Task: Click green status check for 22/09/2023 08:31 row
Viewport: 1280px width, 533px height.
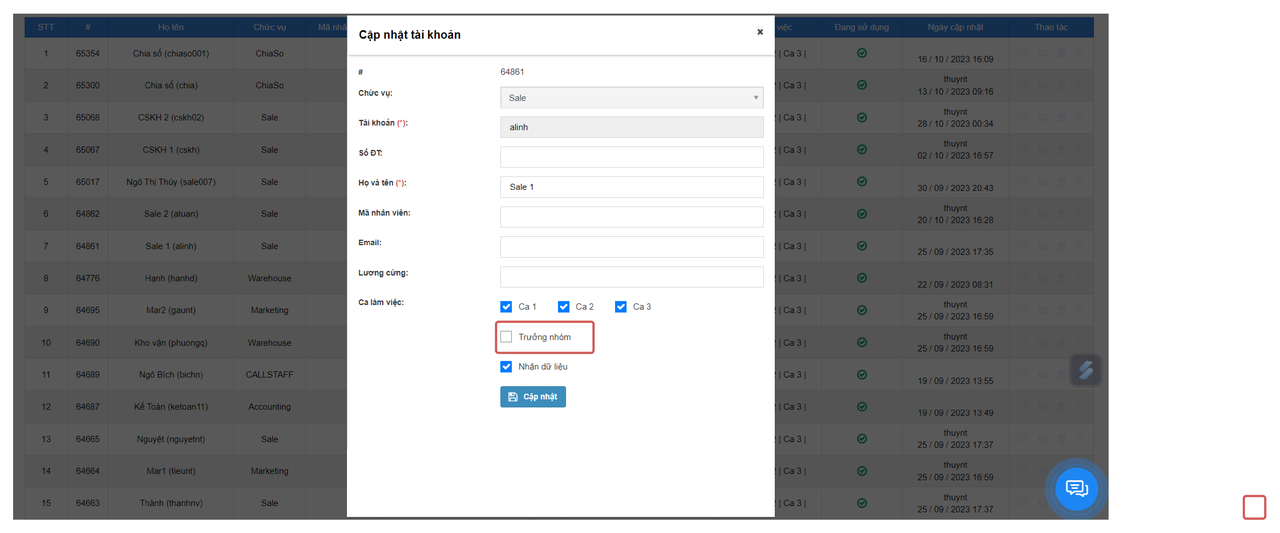Action: (x=862, y=278)
